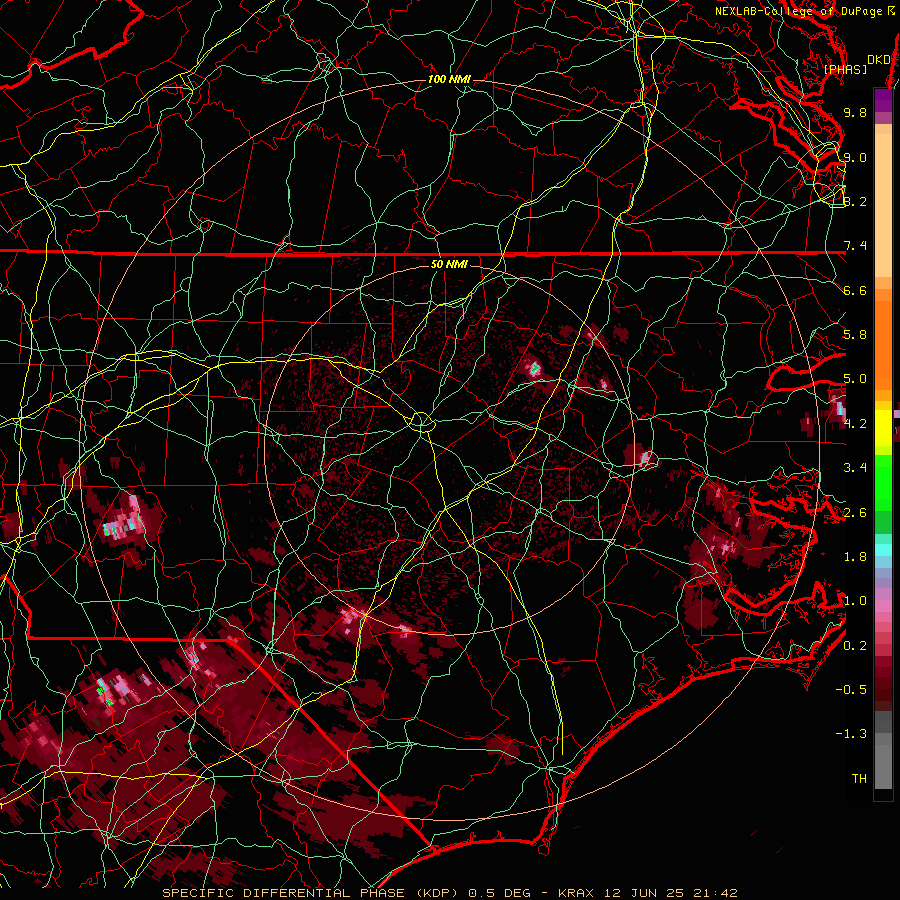Click the 0.2 scale value
Screen dimensions: 900x900
point(855,646)
